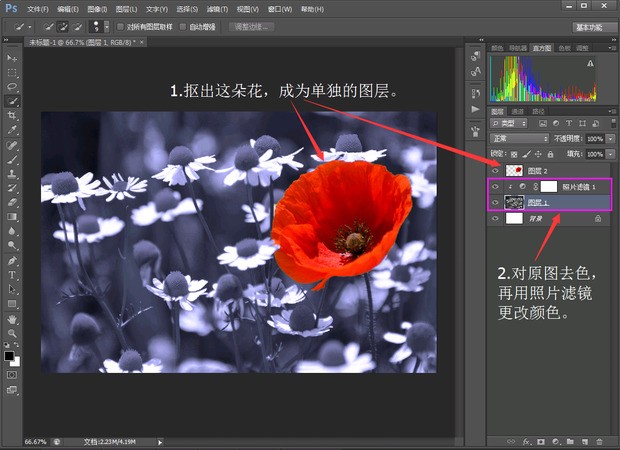
Task: Click the 调整边缘 button
Action: pos(251,27)
